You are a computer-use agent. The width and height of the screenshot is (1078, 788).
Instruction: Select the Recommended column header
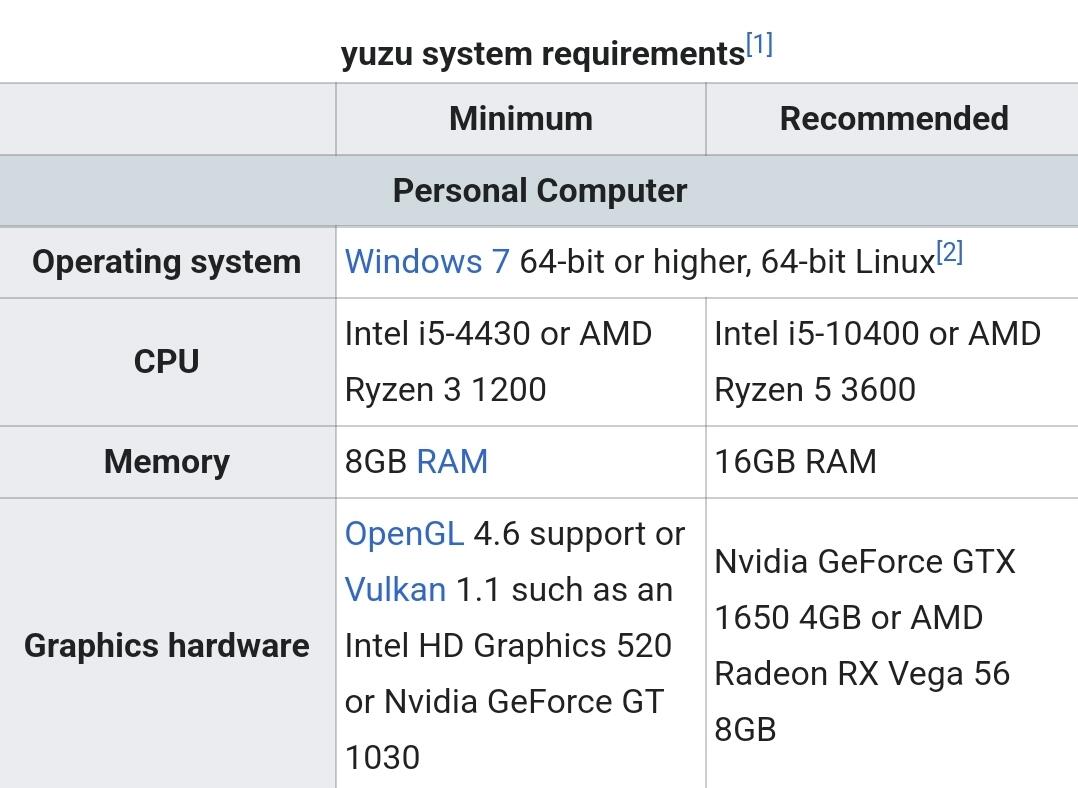pyautogui.click(x=893, y=119)
